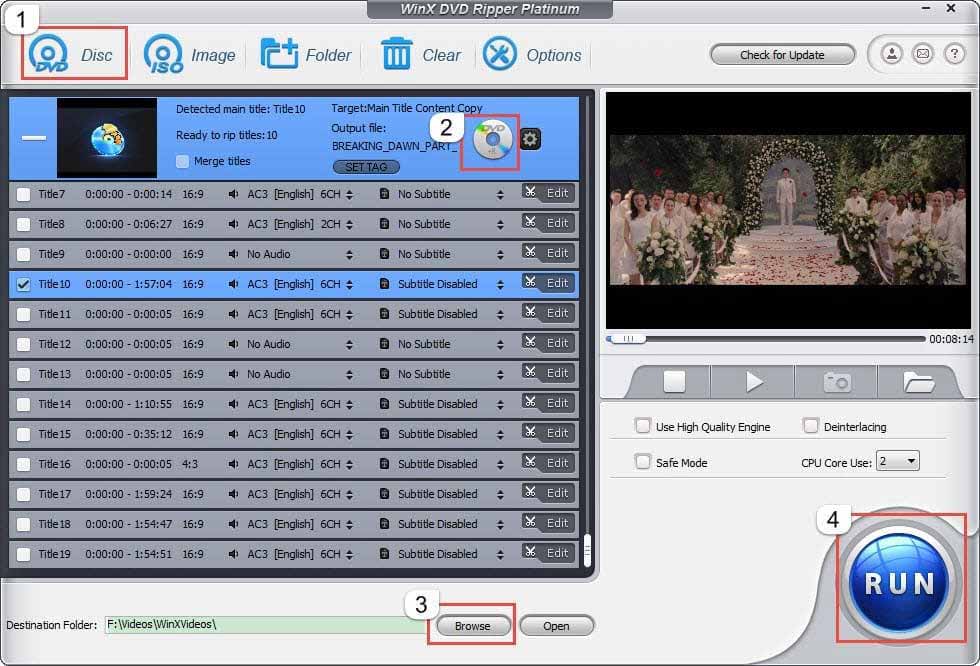Uncheck the Title10 checkbox

pos(24,284)
